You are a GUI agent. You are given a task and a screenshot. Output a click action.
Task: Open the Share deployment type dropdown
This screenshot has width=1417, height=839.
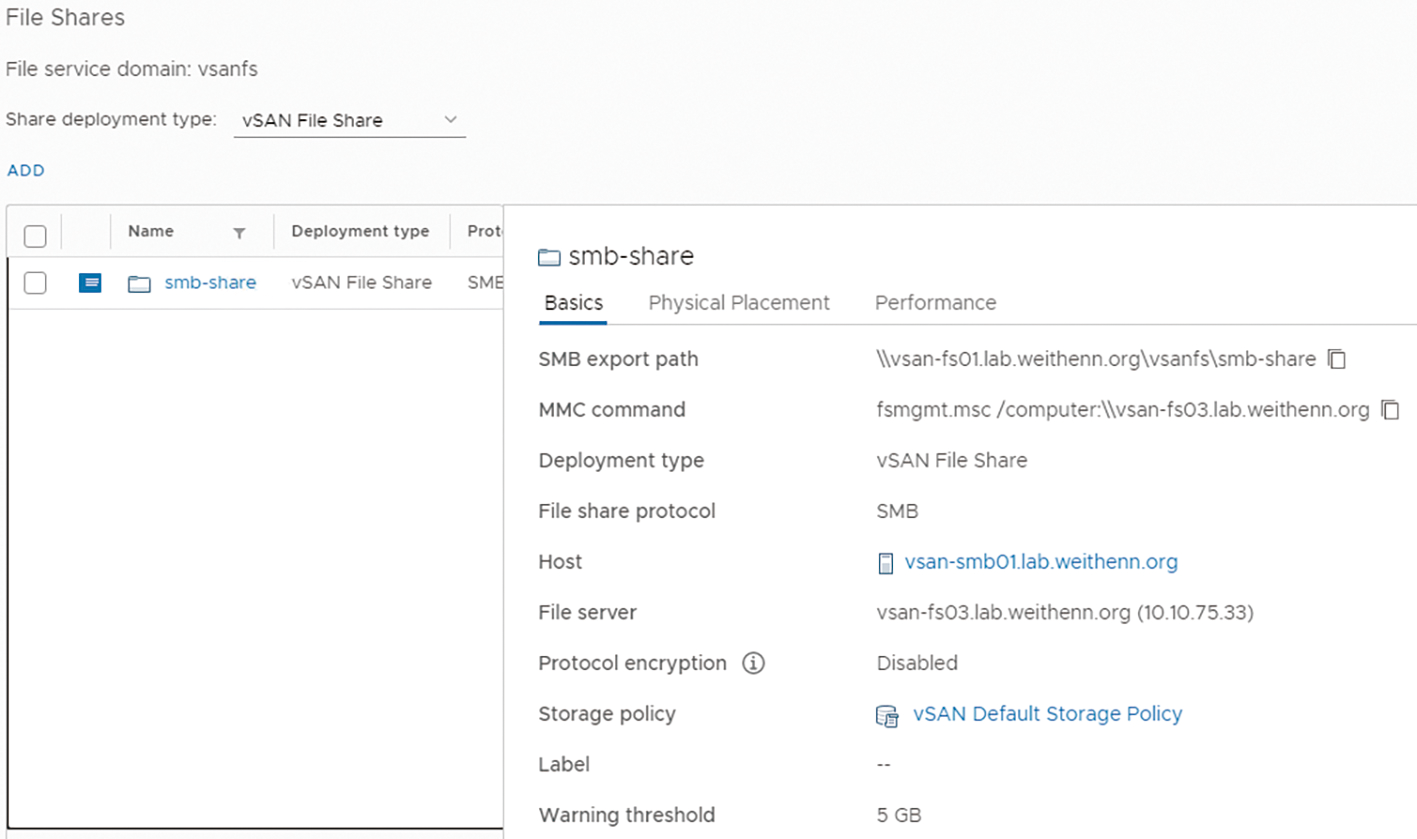click(350, 121)
